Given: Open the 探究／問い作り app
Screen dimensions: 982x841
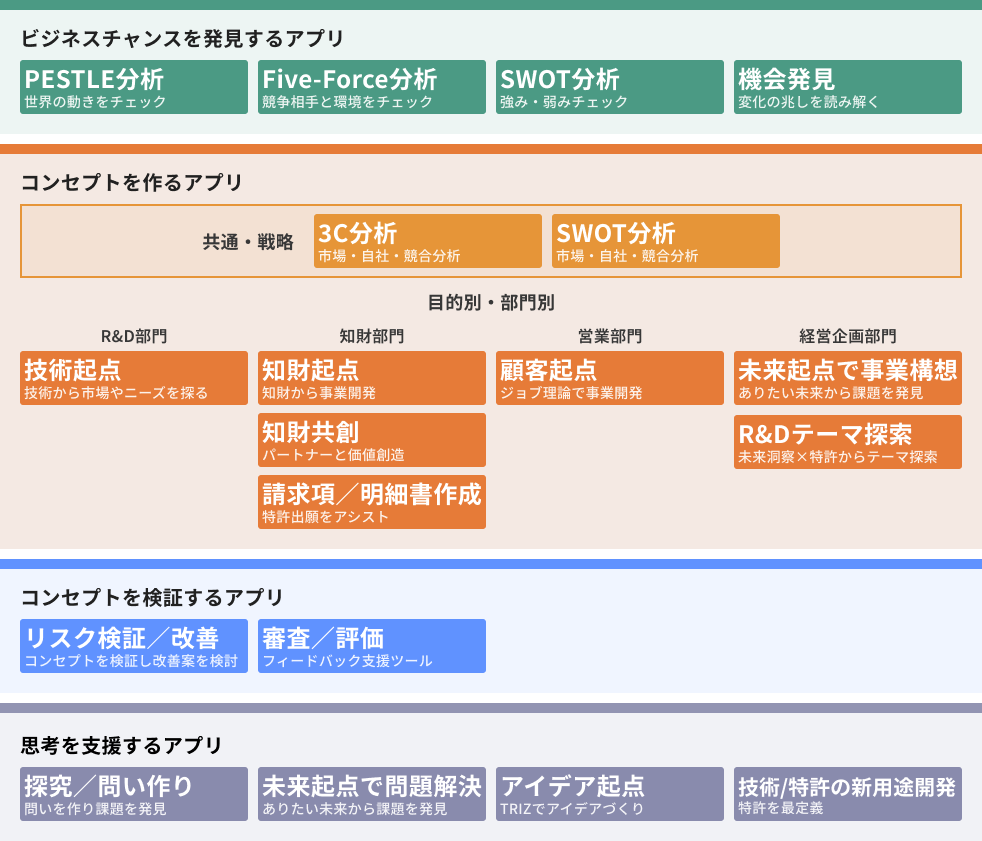Looking at the screenshot, I should pyautogui.click(x=134, y=794).
